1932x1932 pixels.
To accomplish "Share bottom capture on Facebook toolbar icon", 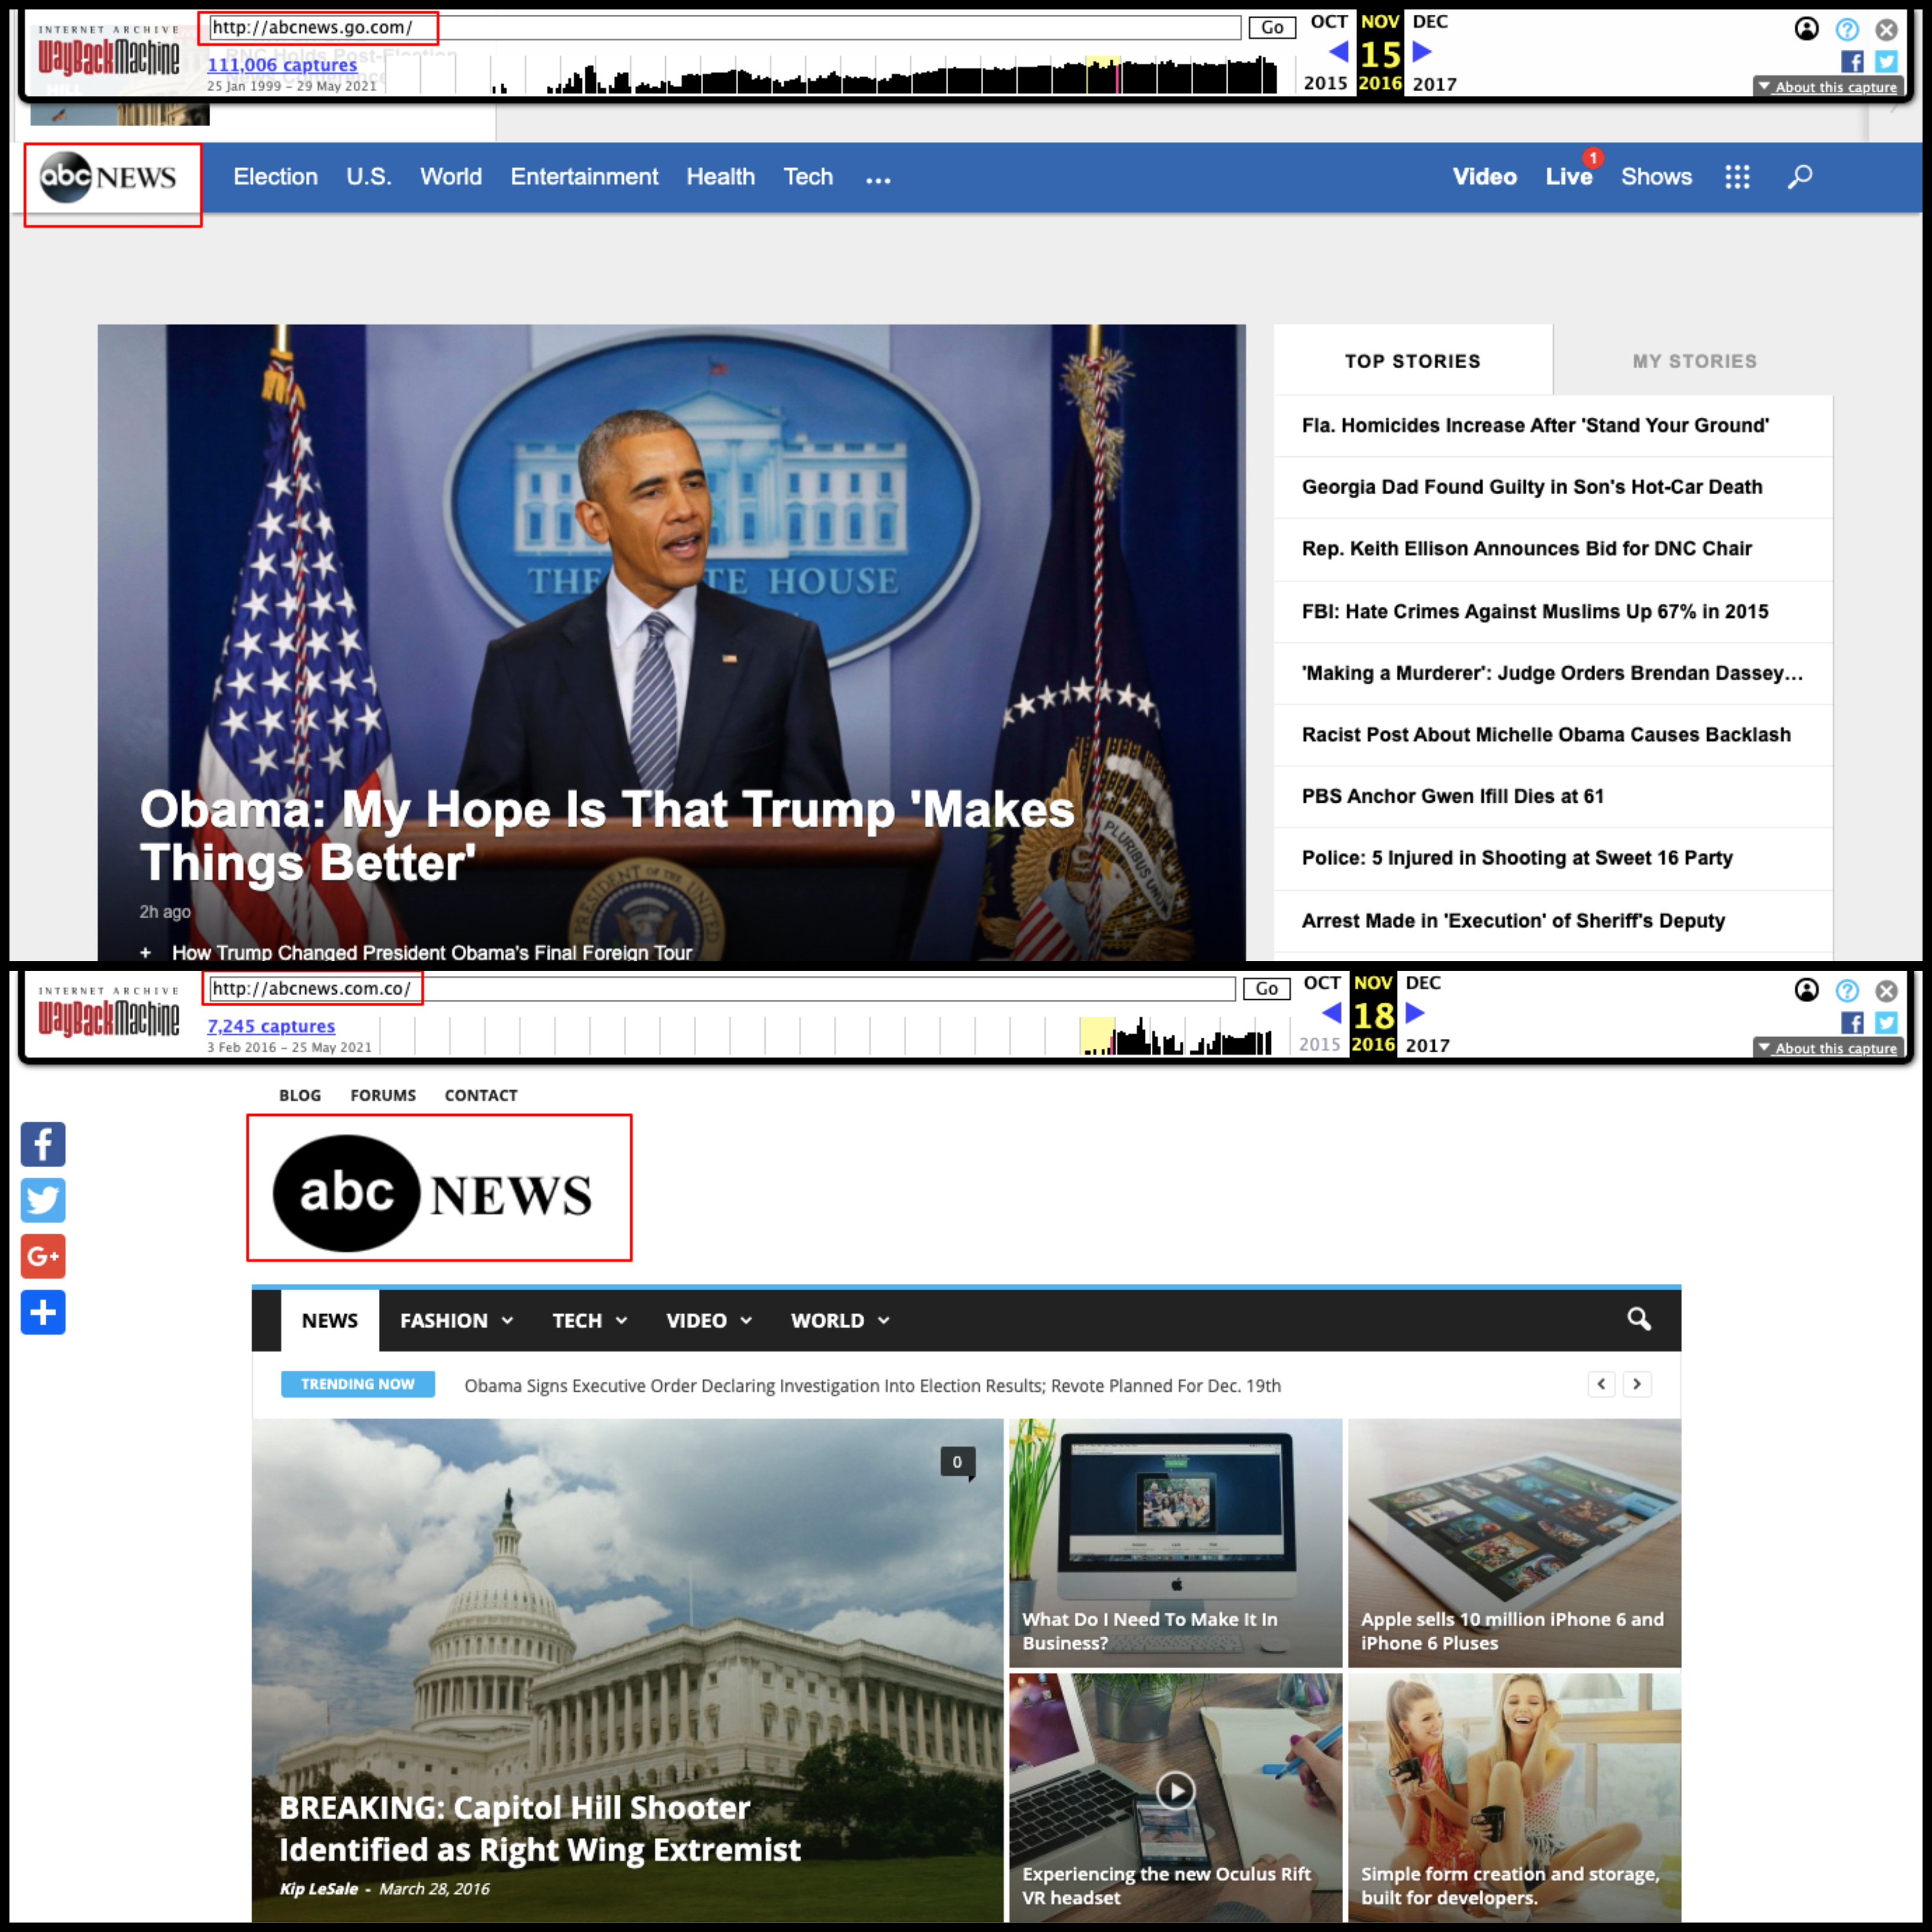I will click(1852, 1022).
